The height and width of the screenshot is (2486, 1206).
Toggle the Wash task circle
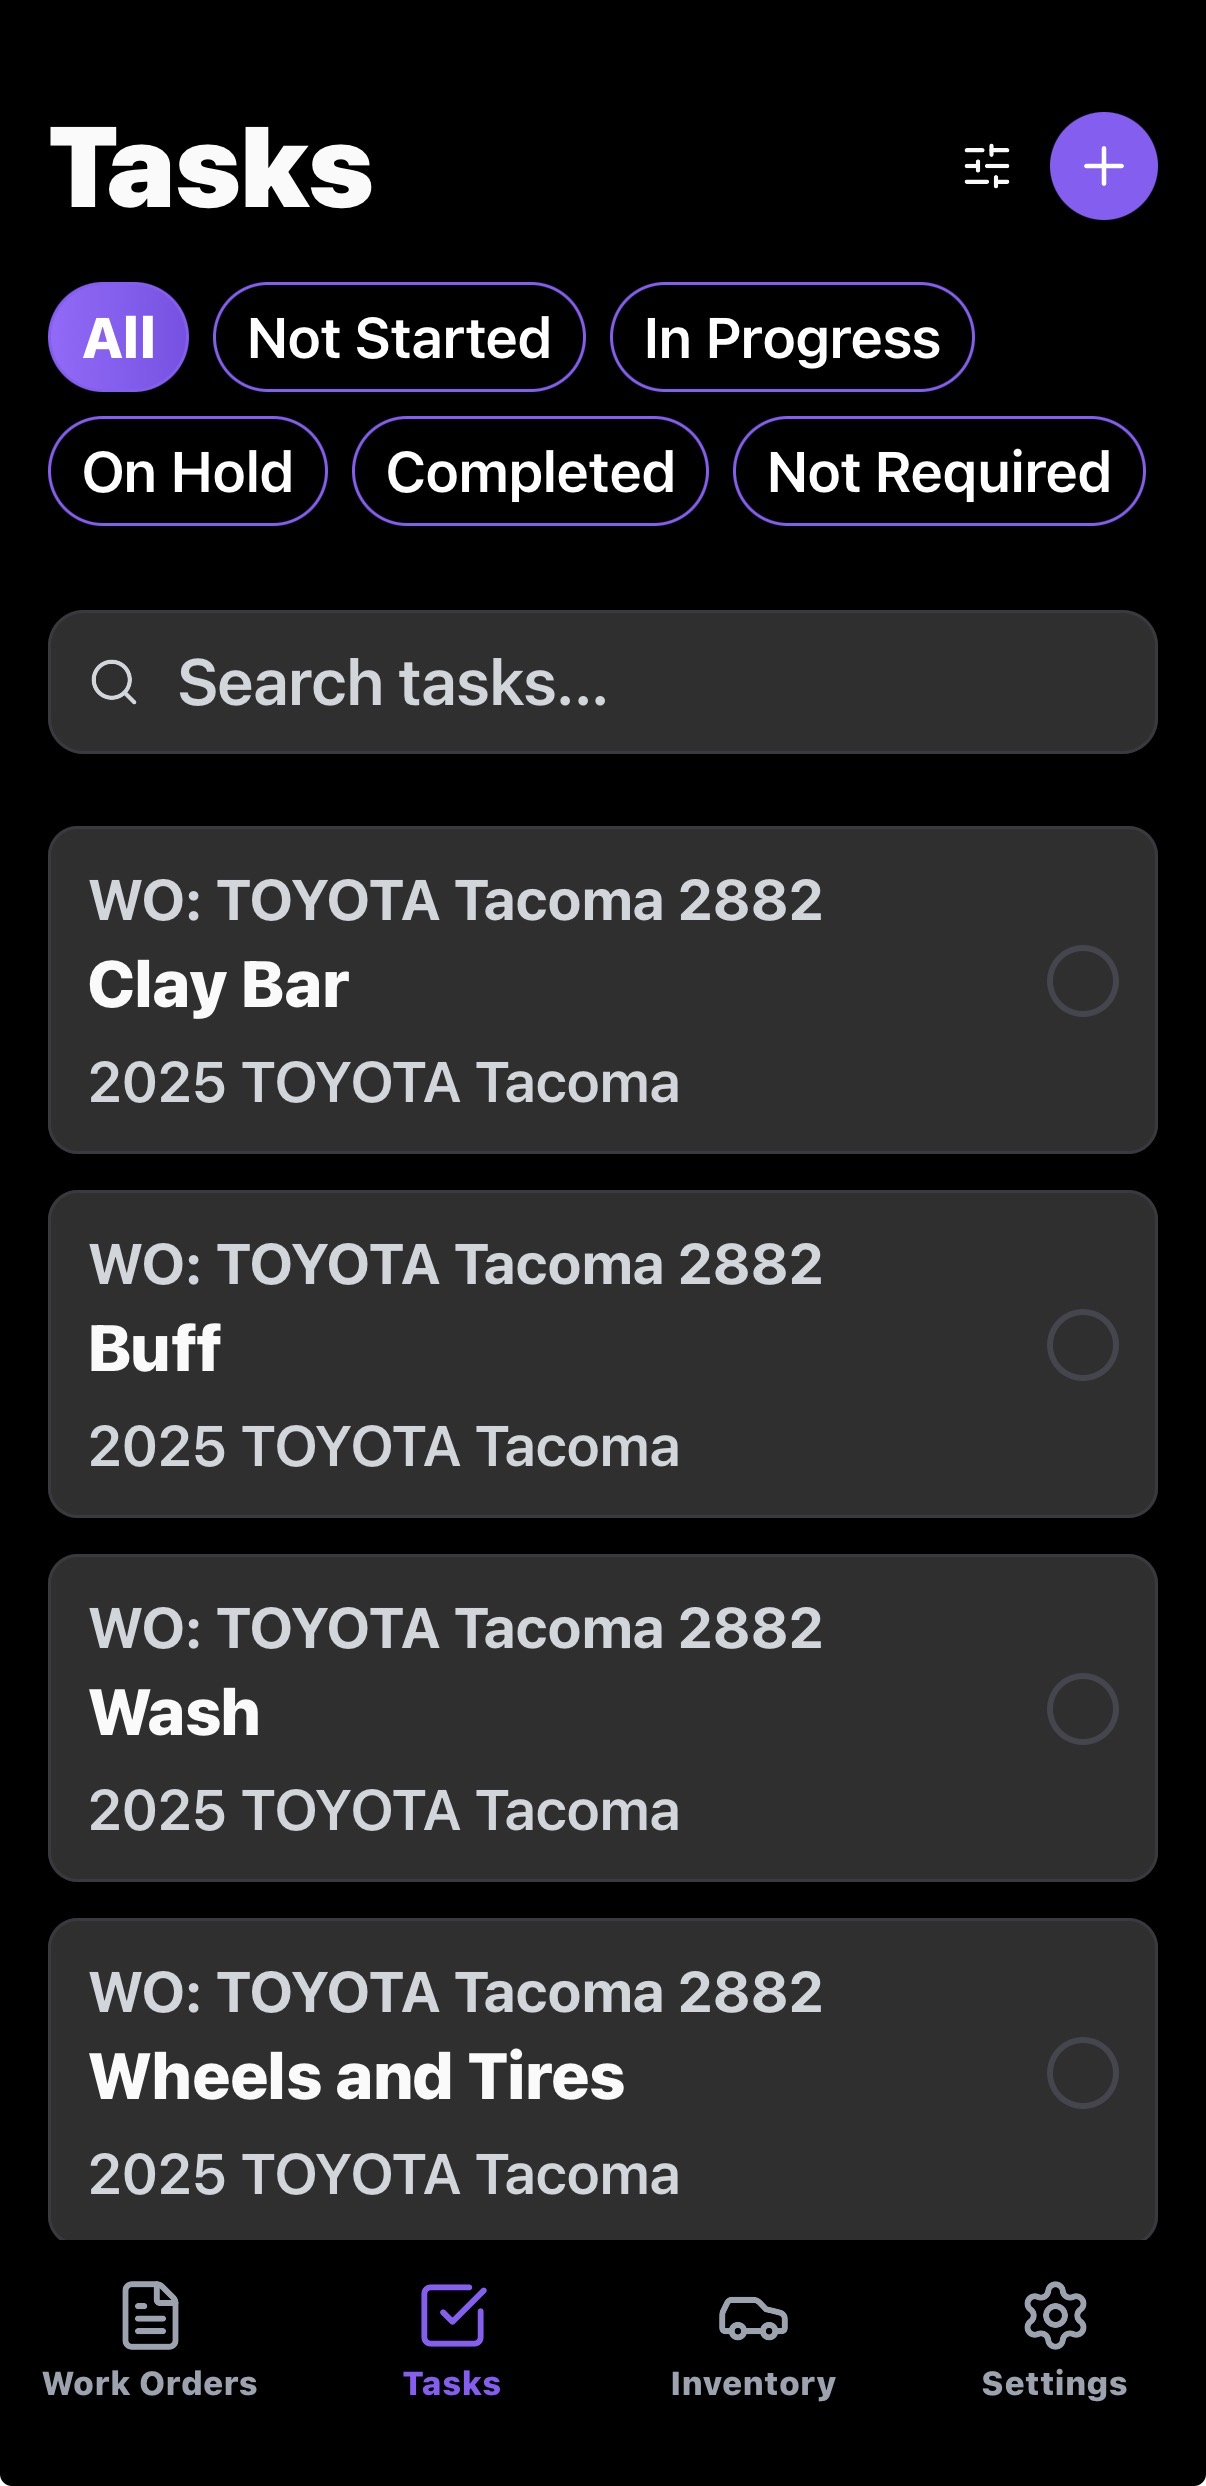1082,1709
